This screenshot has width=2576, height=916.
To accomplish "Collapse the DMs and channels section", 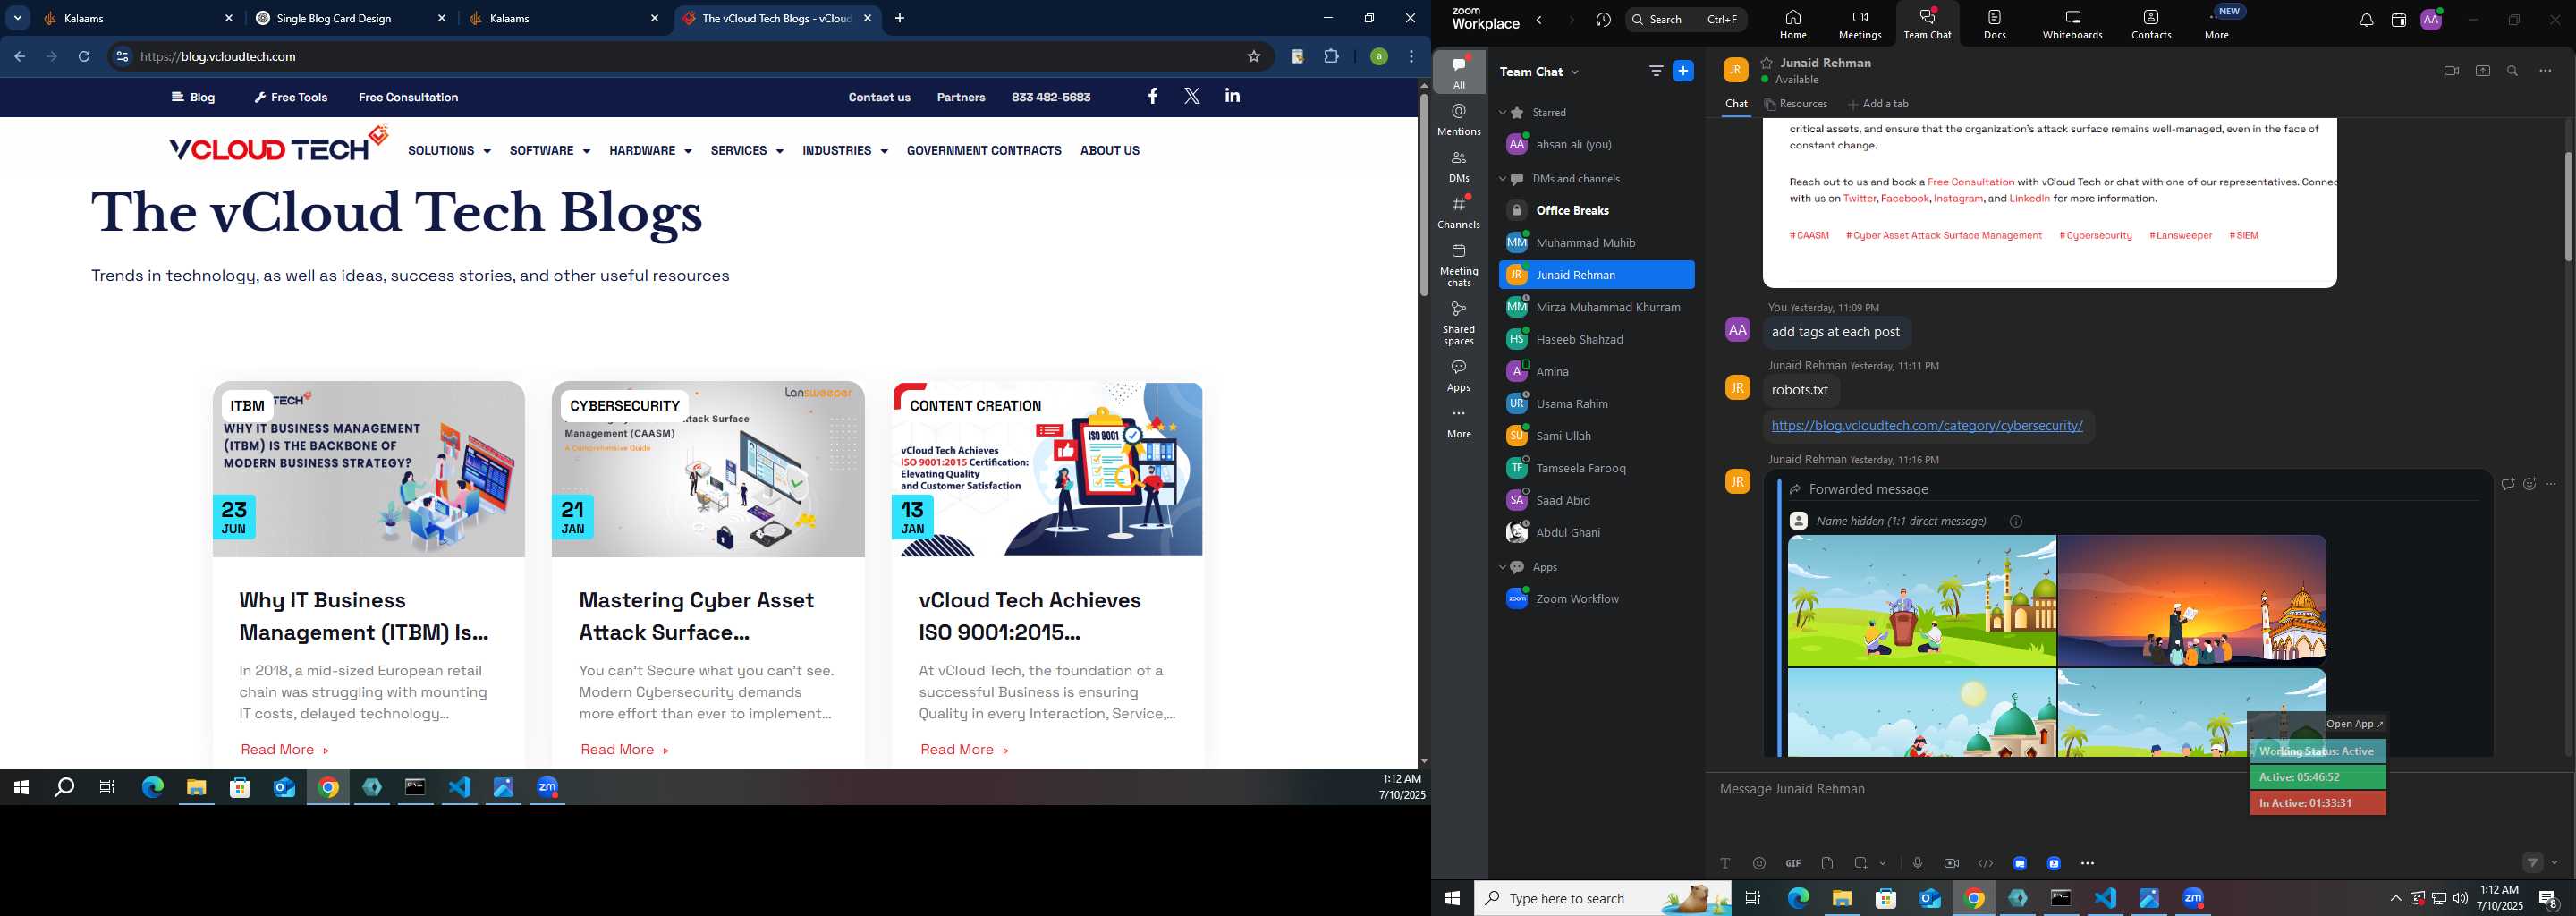I will [x=1502, y=179].
